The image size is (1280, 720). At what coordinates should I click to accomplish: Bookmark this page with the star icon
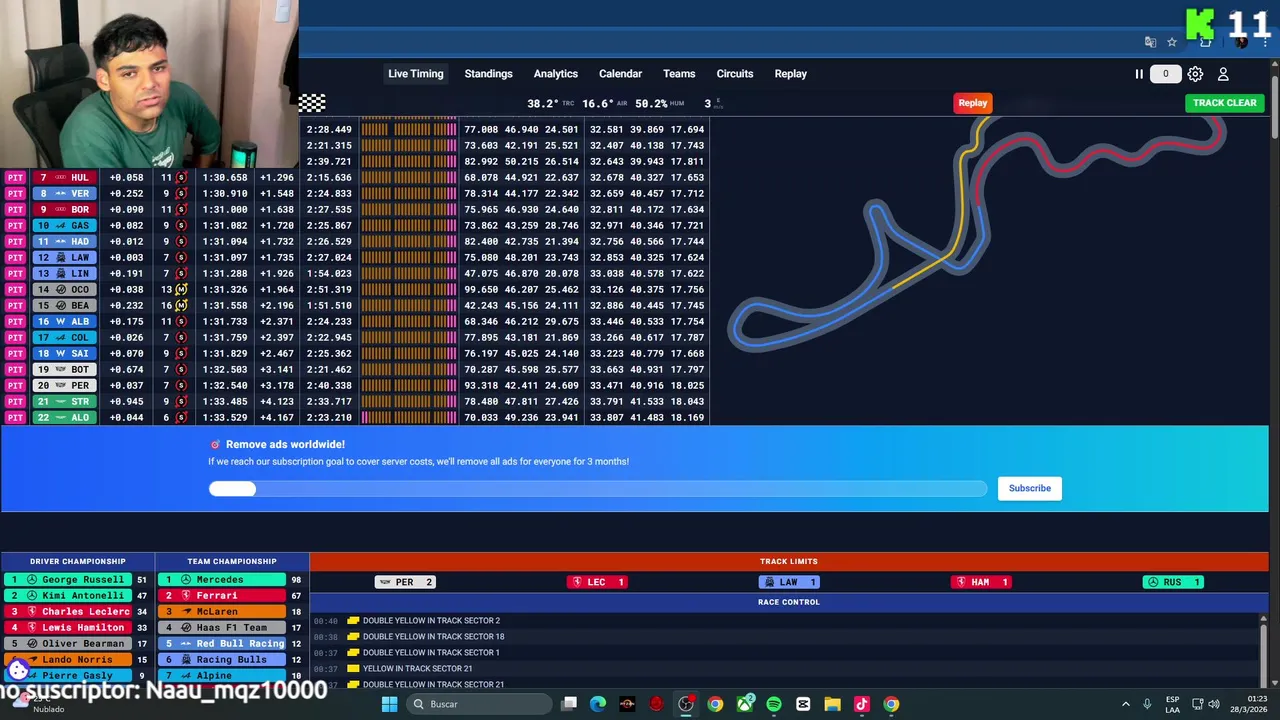[1172, 42]
